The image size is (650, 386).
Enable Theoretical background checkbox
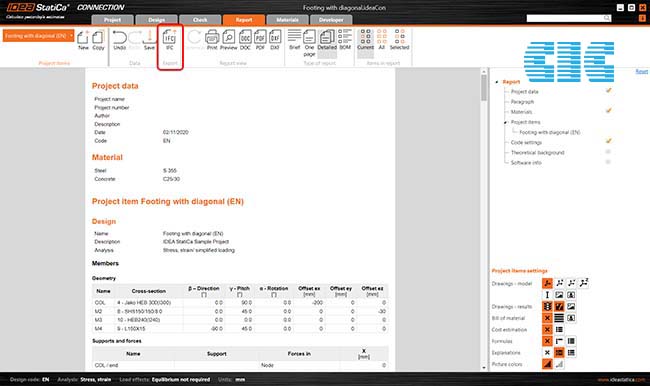coord(608,152)
